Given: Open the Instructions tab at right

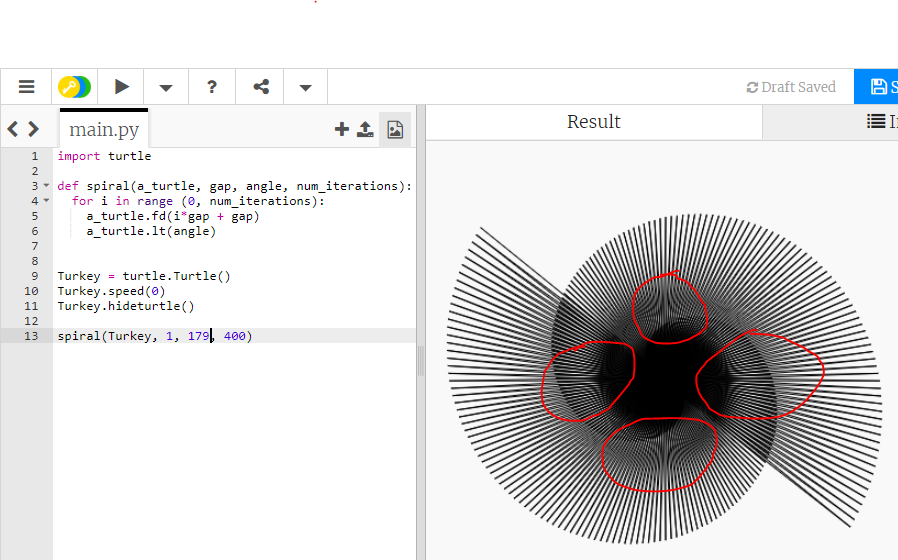Looking at the screenshot, I should click(x=880, y=122).
